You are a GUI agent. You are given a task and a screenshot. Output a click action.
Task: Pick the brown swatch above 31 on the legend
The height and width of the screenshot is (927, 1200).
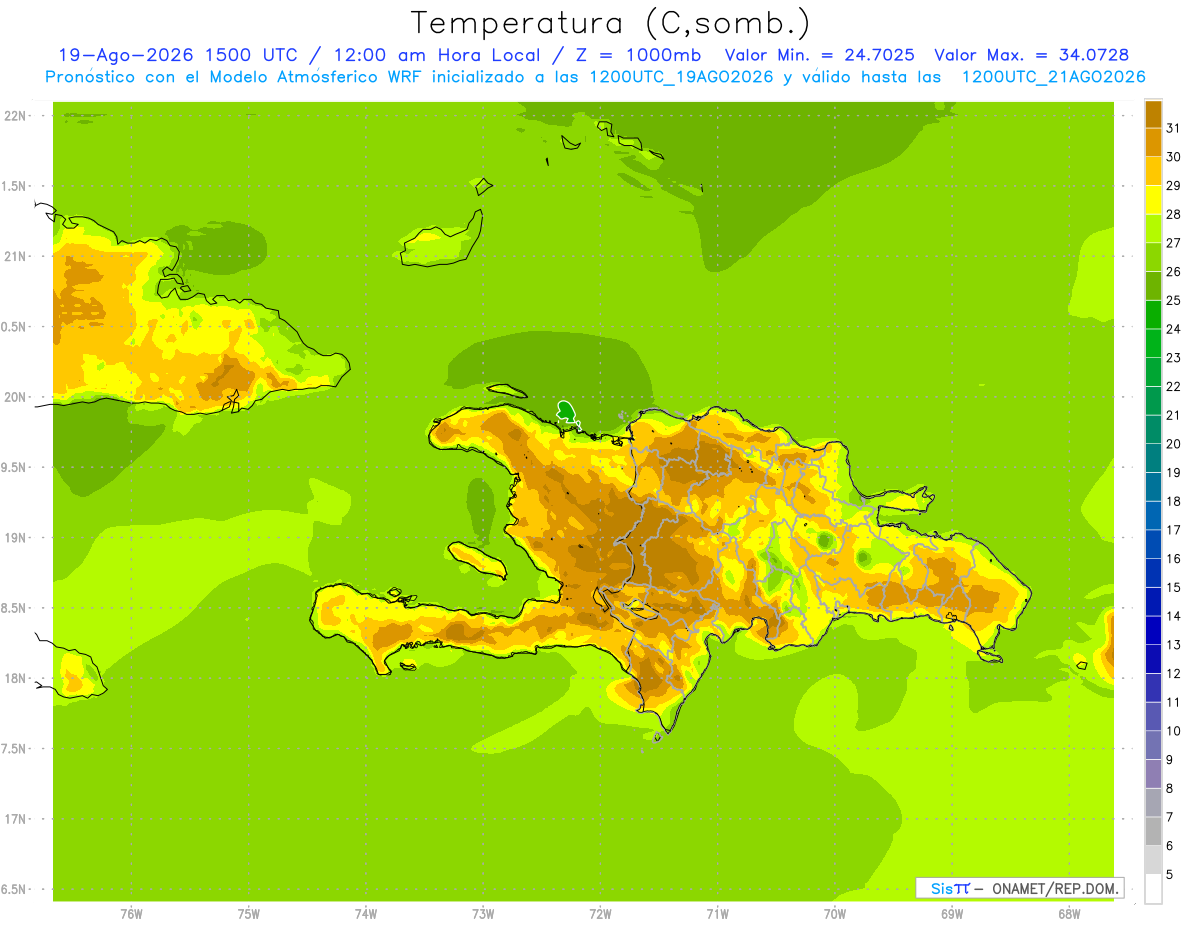(x=1153, y=114)
